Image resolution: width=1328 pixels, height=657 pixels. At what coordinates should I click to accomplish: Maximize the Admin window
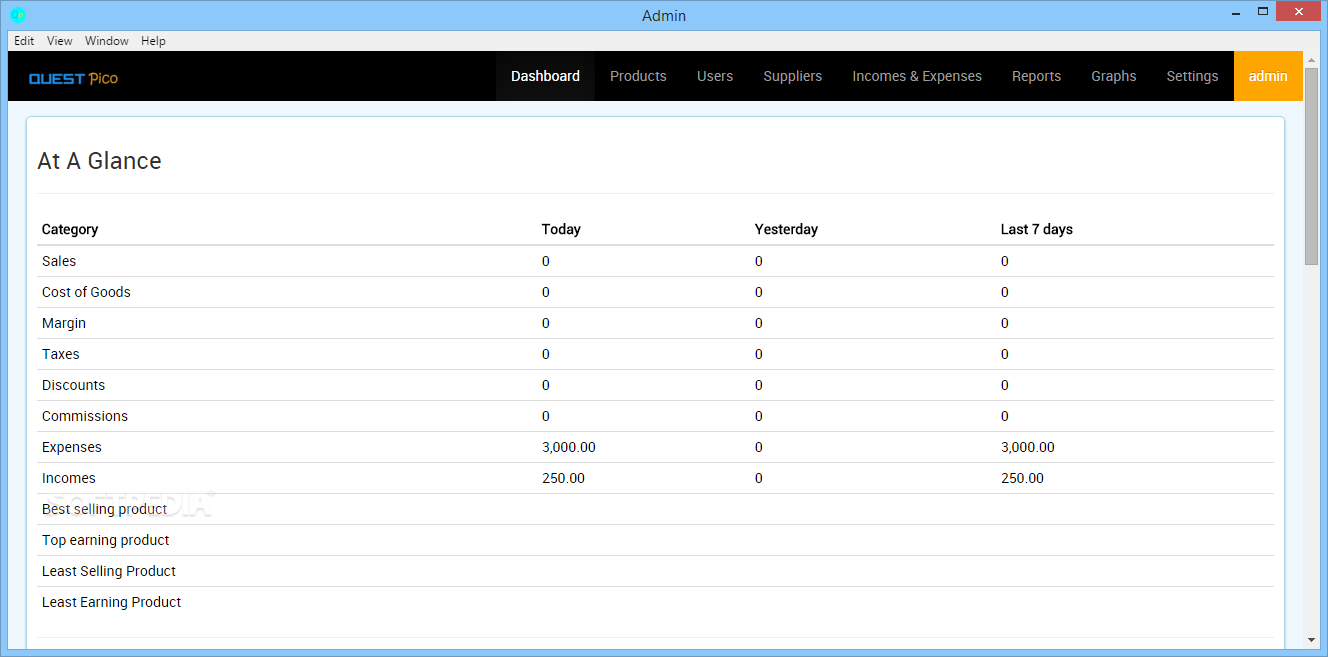point(1262,12)
